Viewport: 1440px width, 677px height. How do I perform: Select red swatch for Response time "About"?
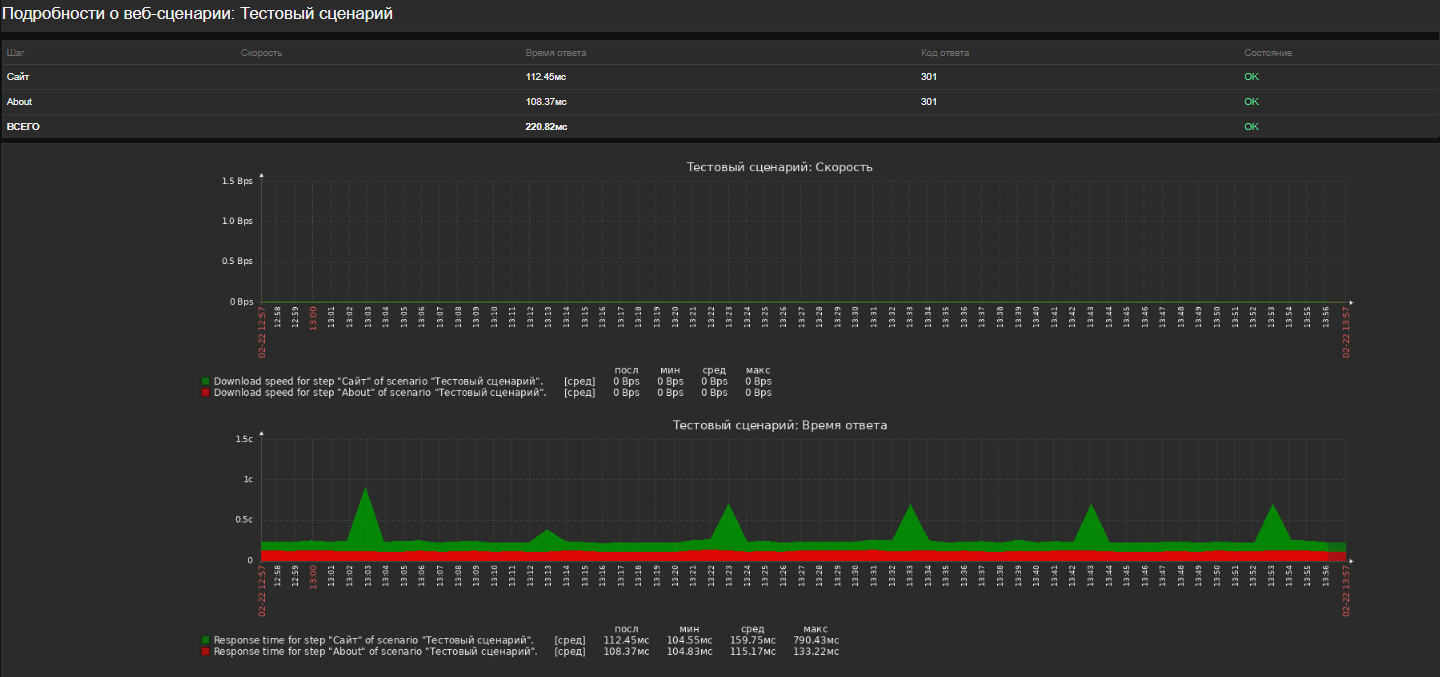206,651
